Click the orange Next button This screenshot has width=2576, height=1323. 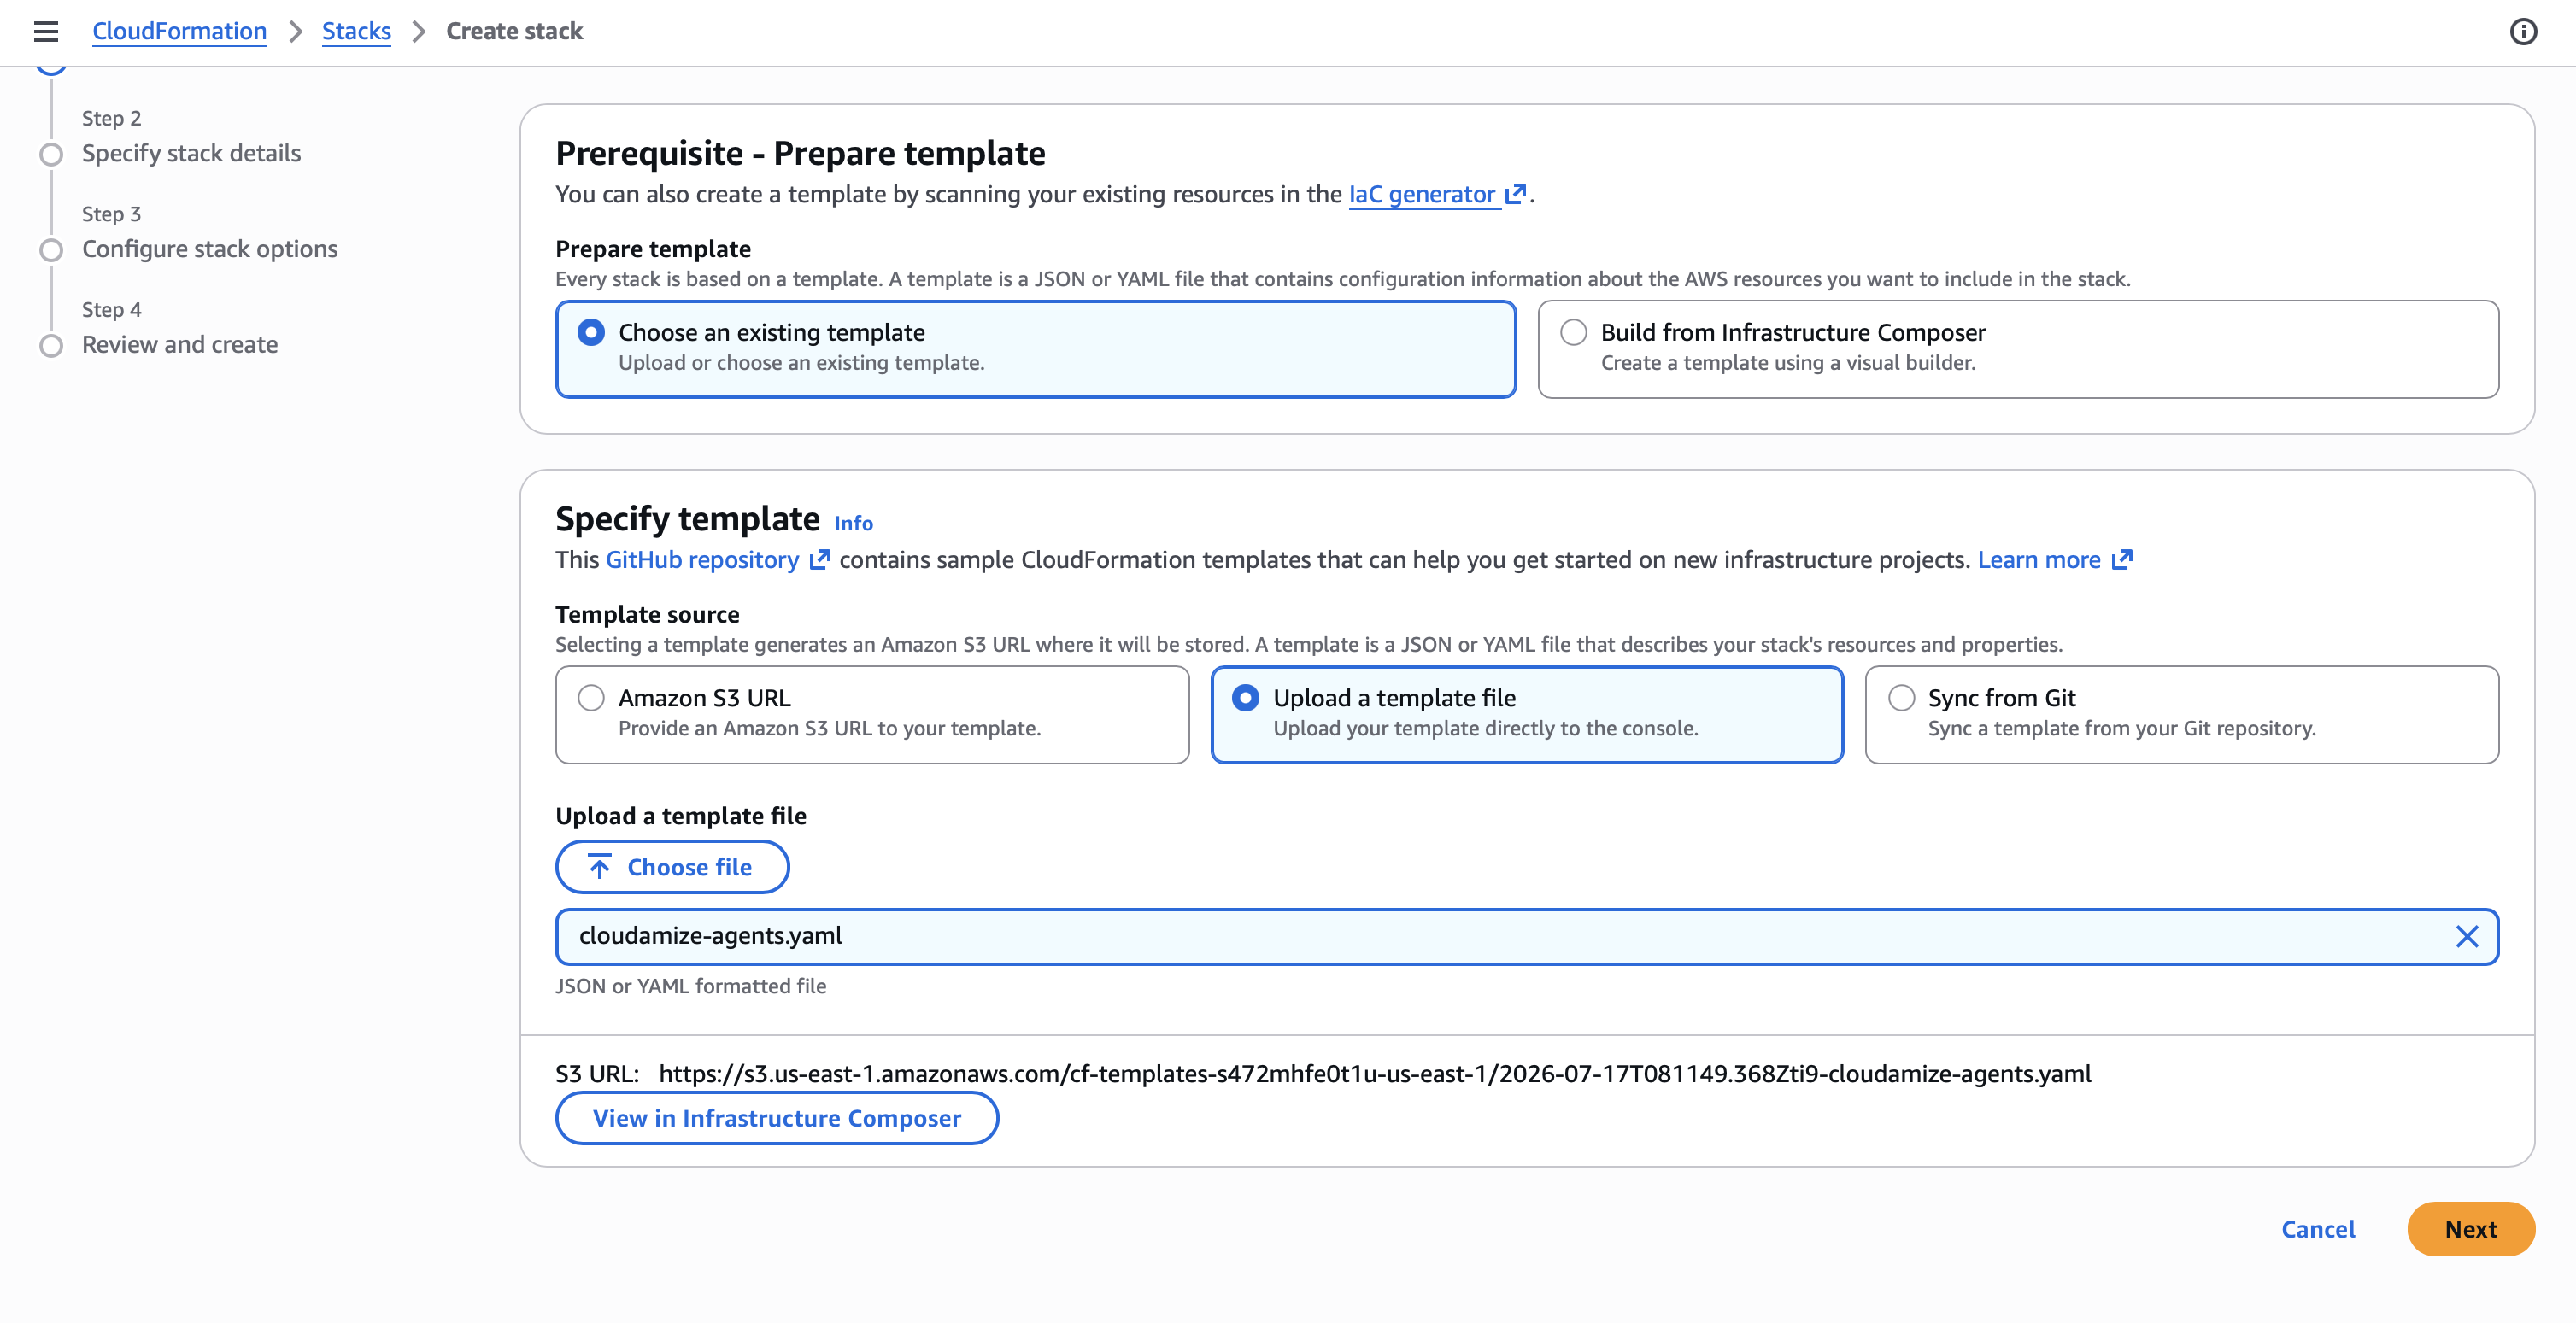click(2470, 1229)
